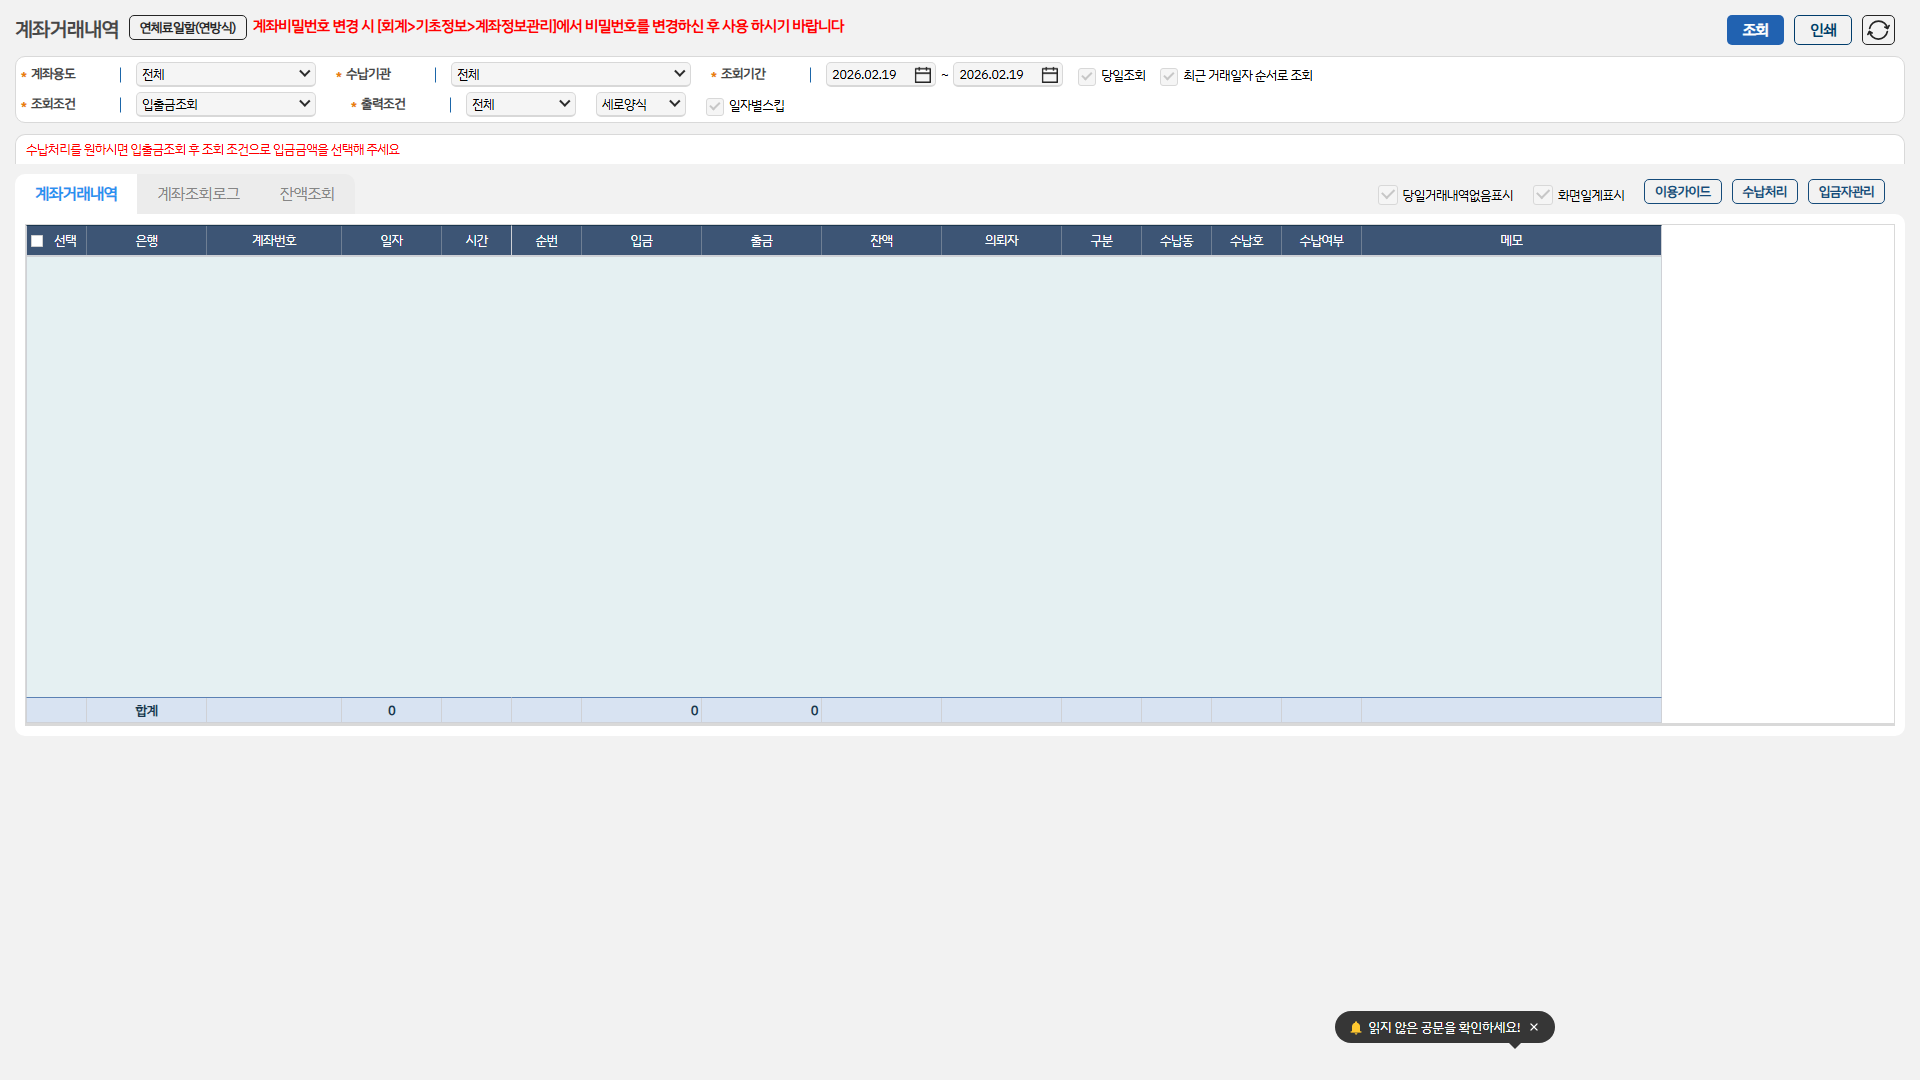Image resolution: width=1920 pixels, height=1080 pixels.
Task: Open the start date calendar picker
Action: pyautogui.click(x=923, y=75)
